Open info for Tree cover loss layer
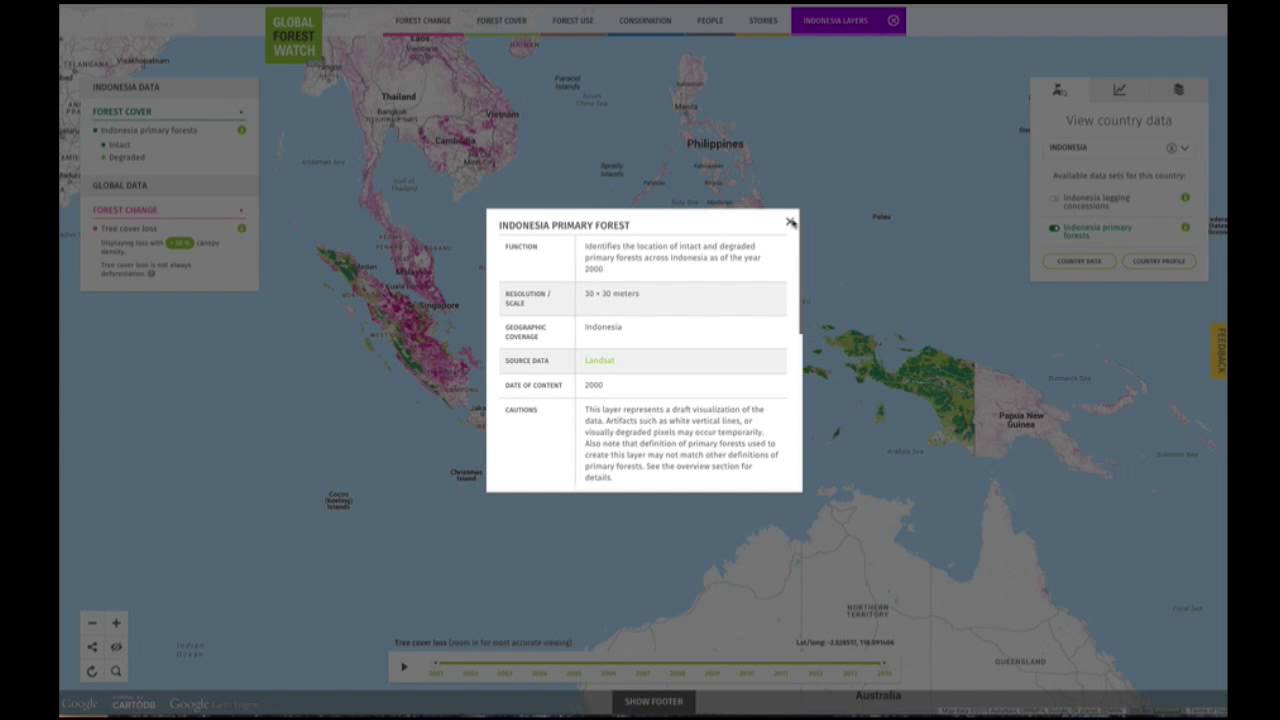 click(x=241, y=228)
